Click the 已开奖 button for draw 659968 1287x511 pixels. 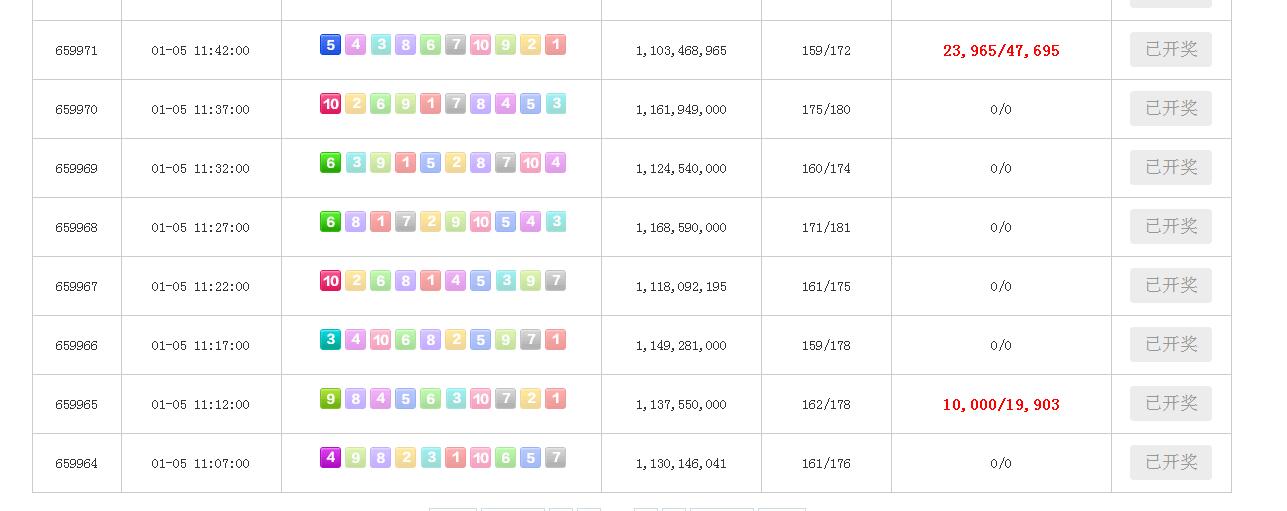[1171, 226]
